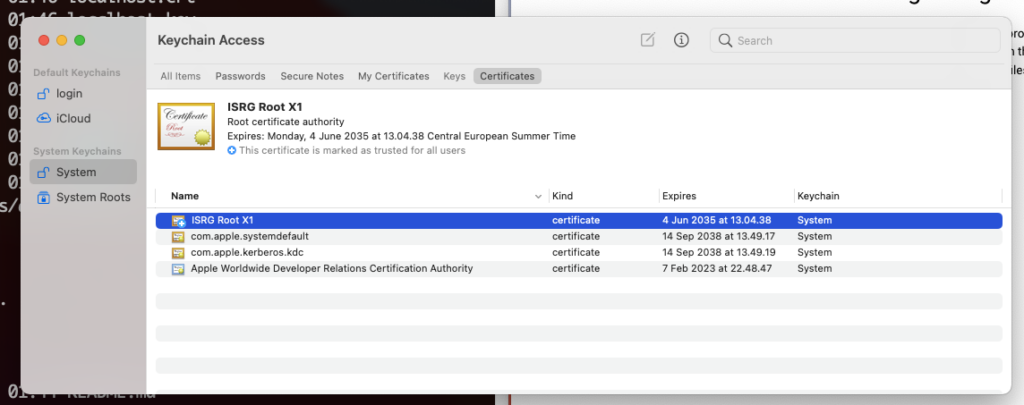Click the blue plus trusted badge
The image size is (1024, 405).
[232, 150]
